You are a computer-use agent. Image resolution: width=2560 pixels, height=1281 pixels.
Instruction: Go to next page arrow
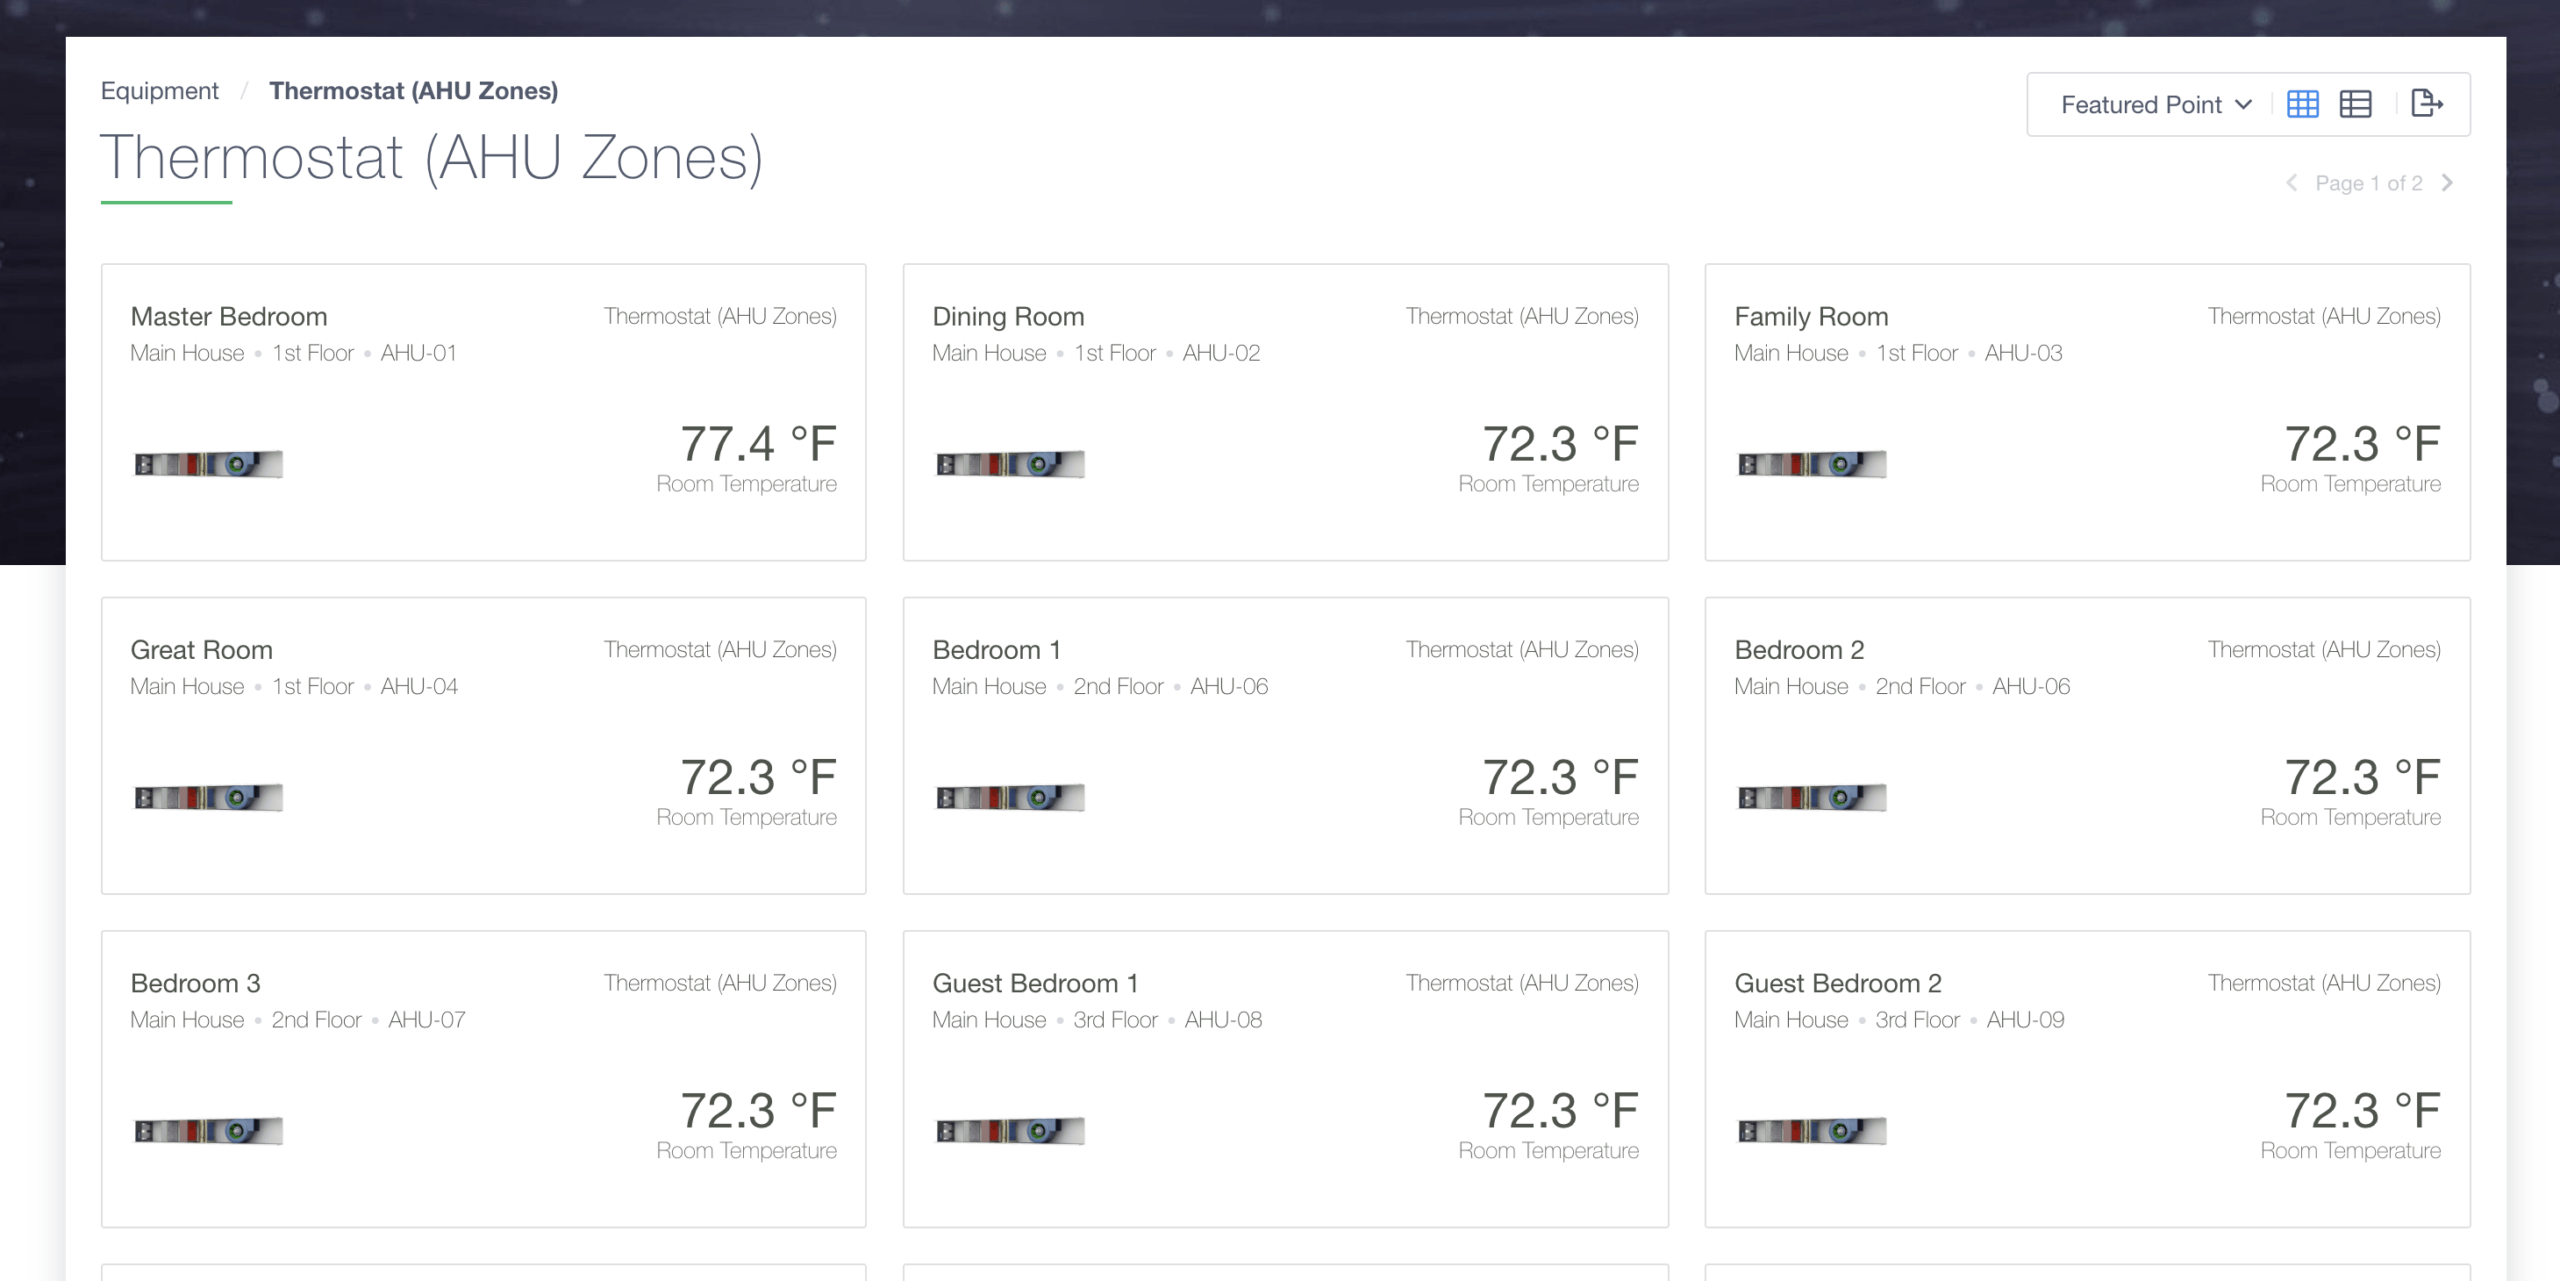2447,183
